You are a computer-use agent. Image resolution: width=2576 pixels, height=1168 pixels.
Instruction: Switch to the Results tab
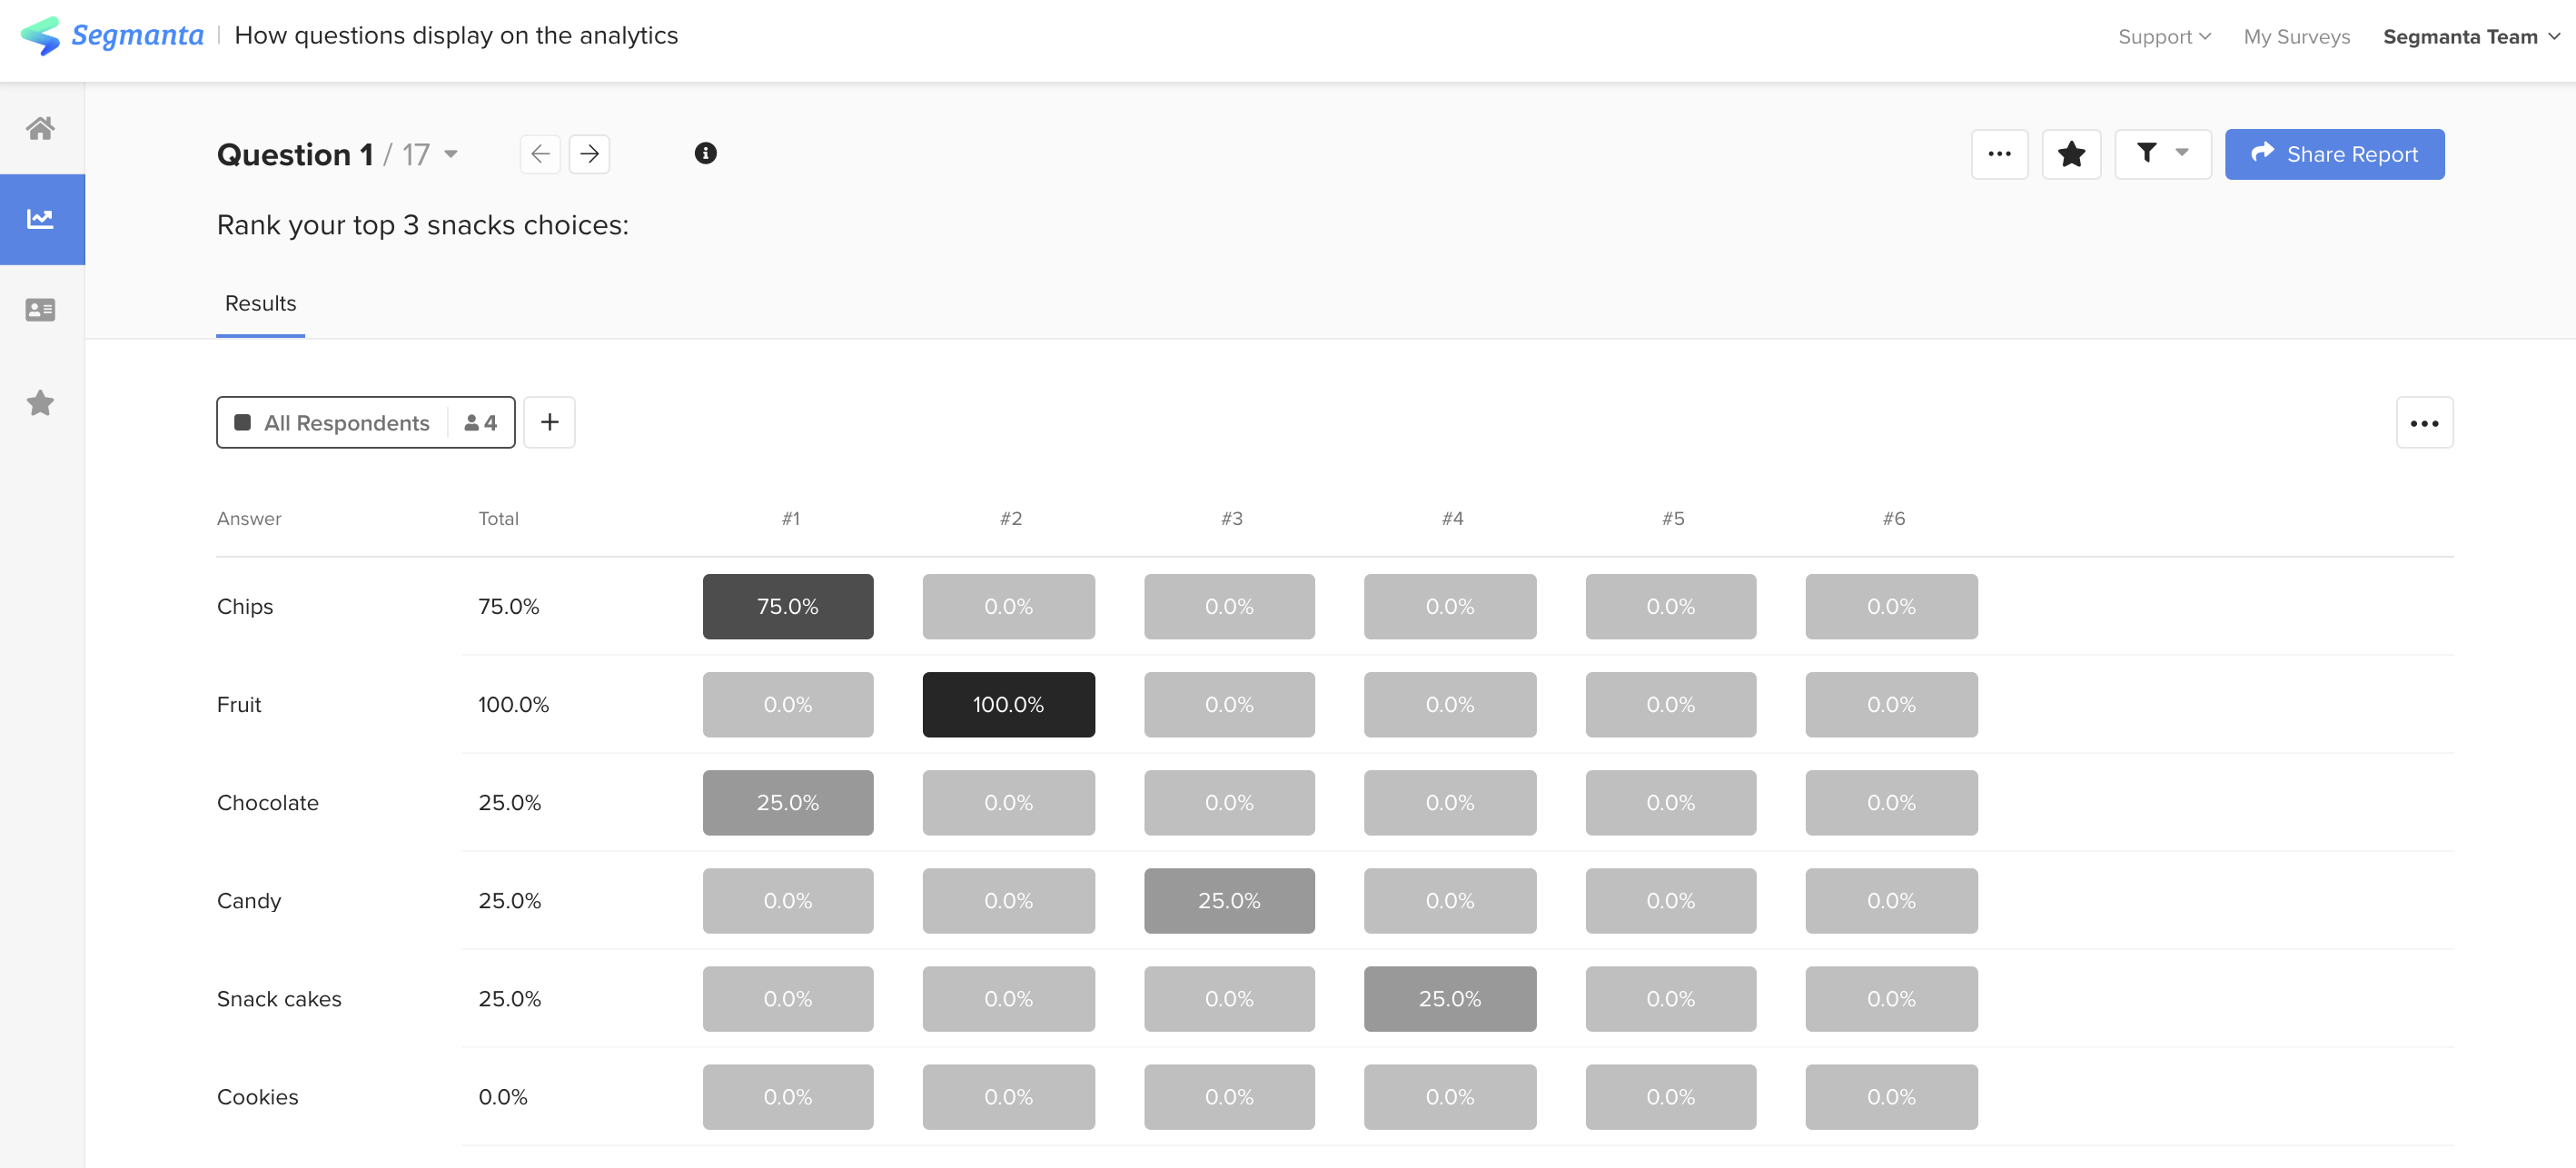(260, 303)
